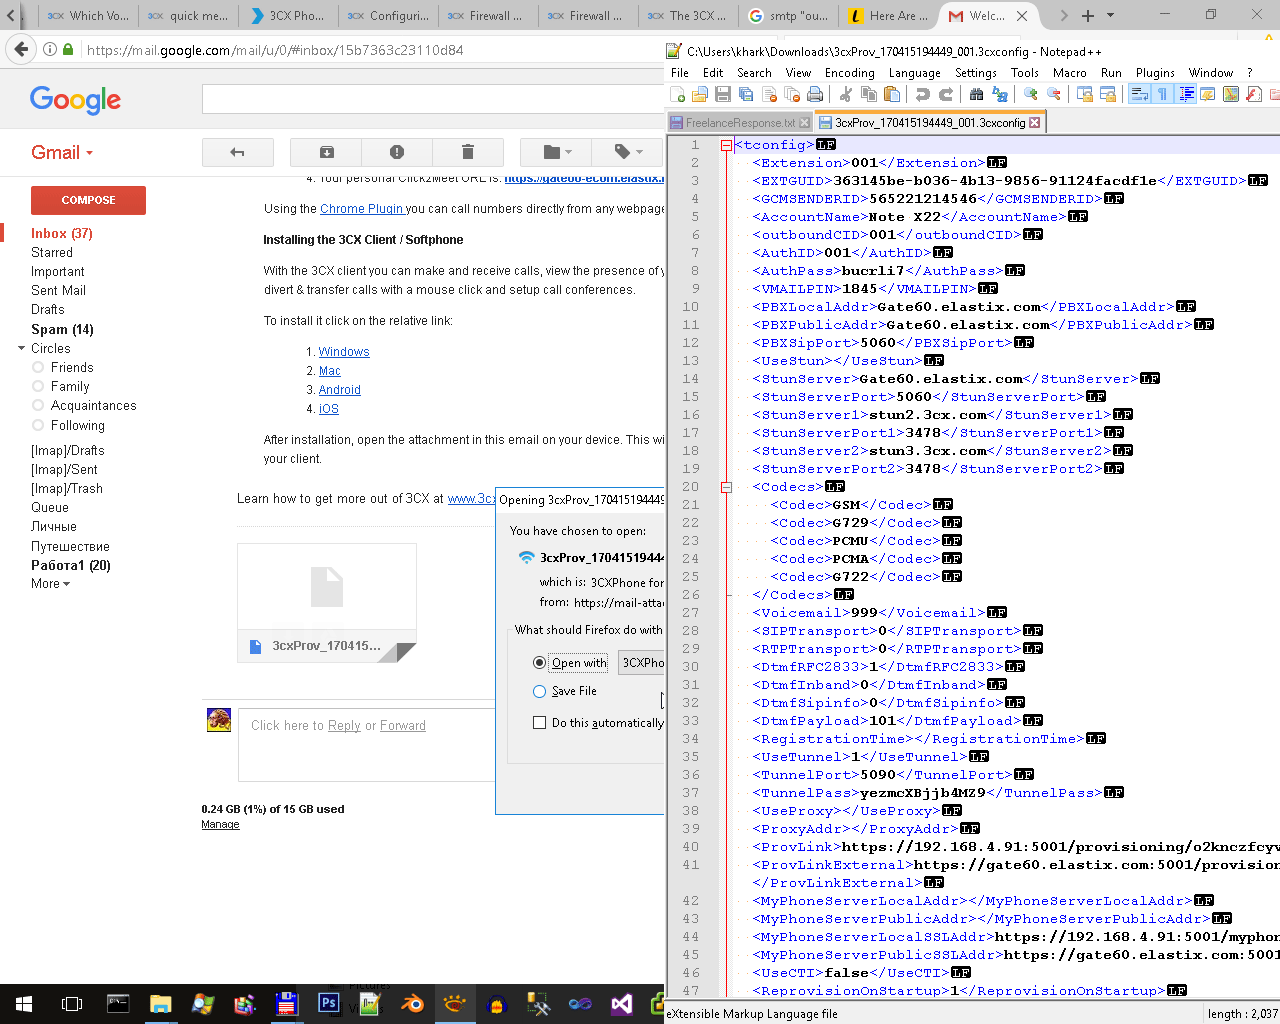
Task: Save the current Notepad++ document
Action: (x=723, y=94)
